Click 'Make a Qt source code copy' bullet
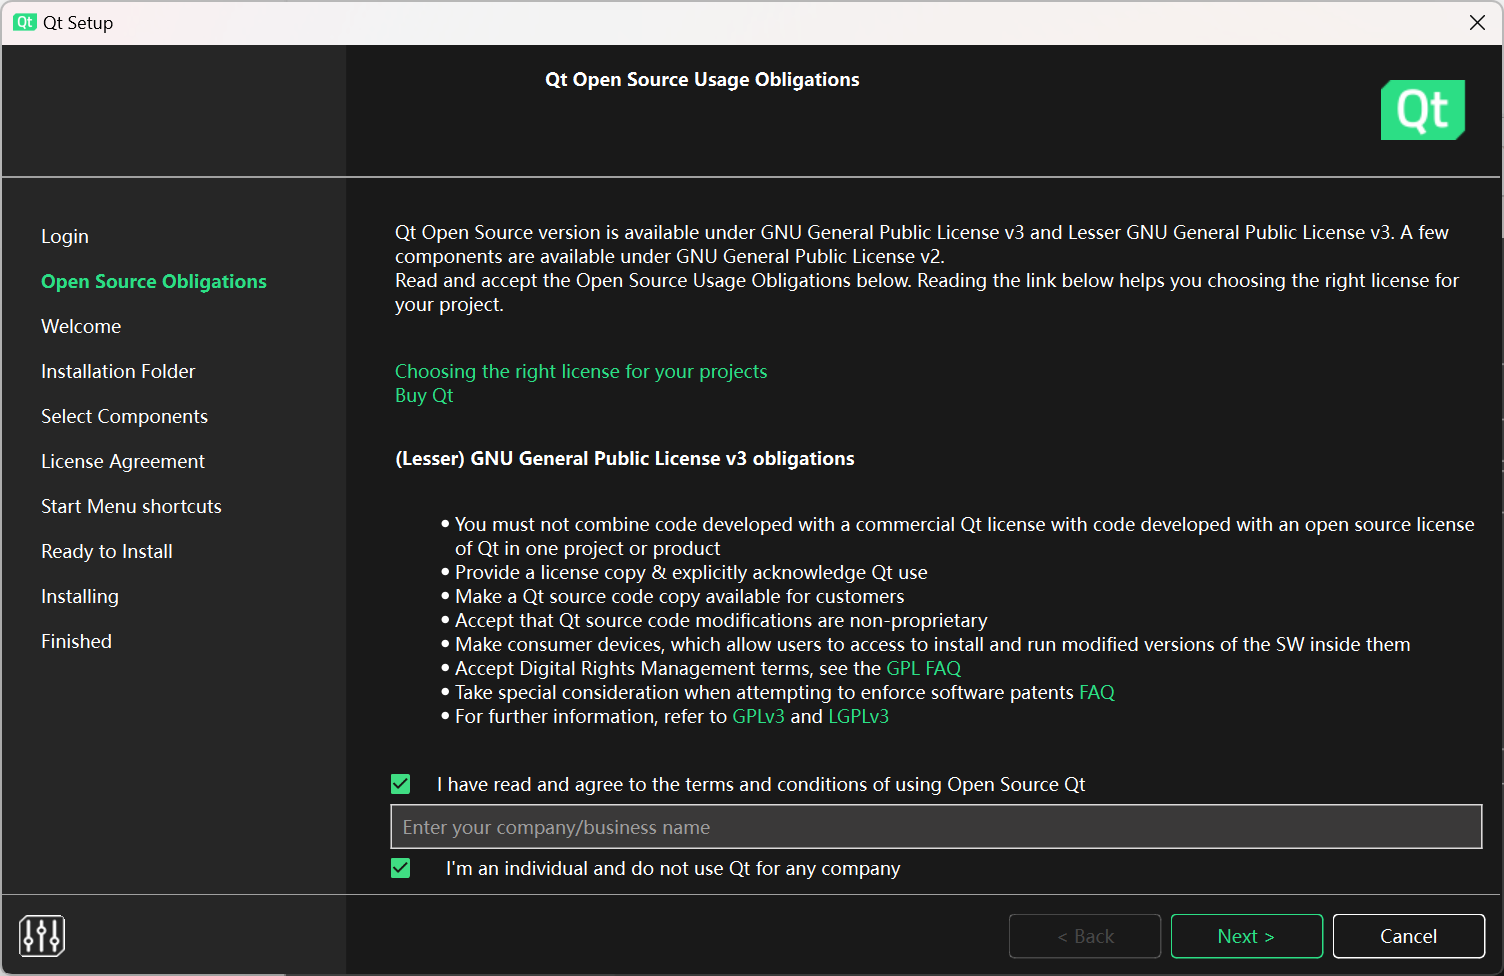 679,596
